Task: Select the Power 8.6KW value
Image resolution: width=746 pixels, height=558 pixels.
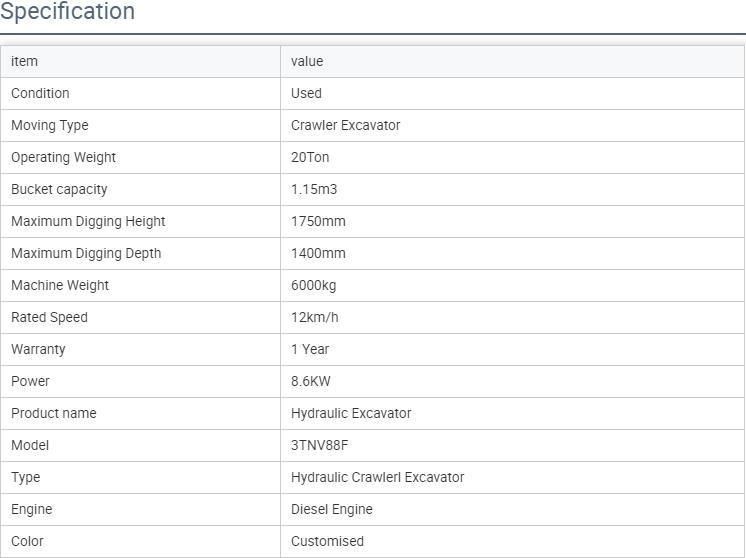Action: click(311, 381)
